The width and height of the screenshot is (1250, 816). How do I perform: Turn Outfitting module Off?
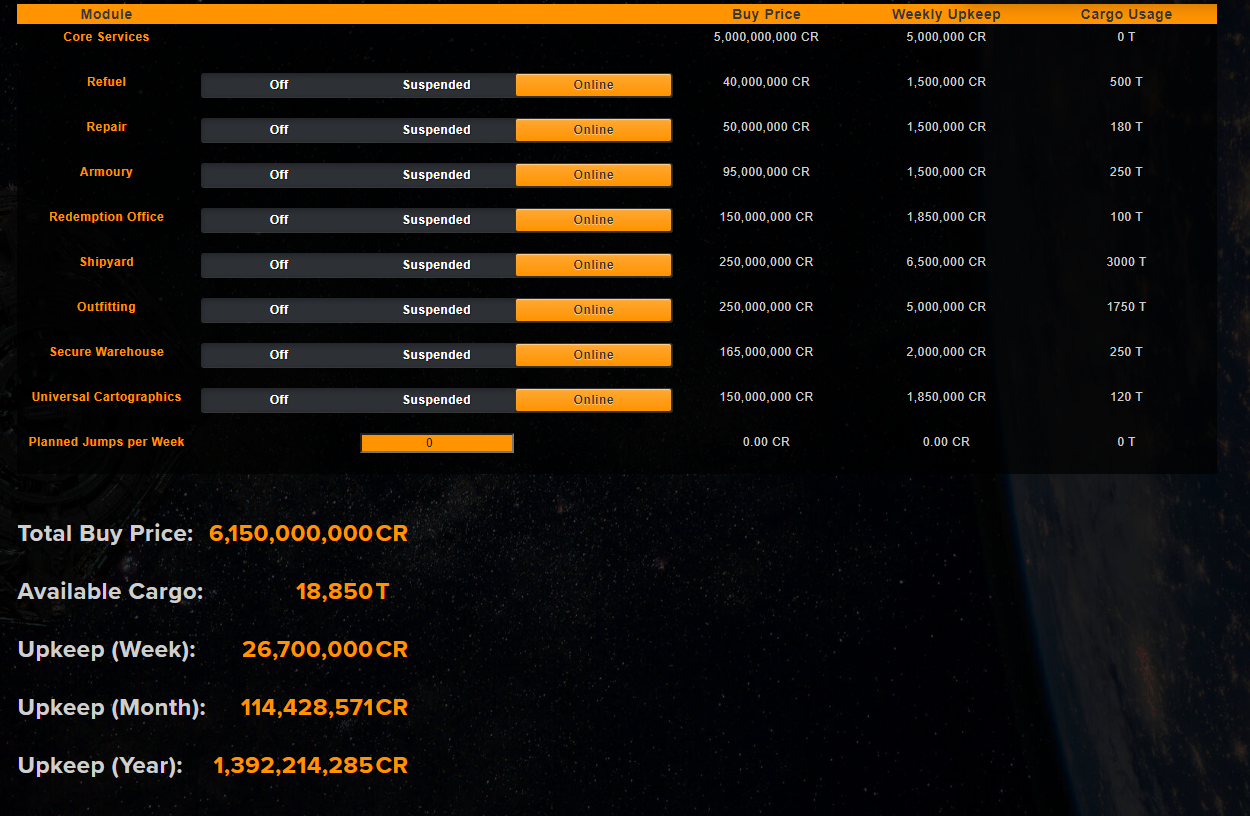point(279,310)
